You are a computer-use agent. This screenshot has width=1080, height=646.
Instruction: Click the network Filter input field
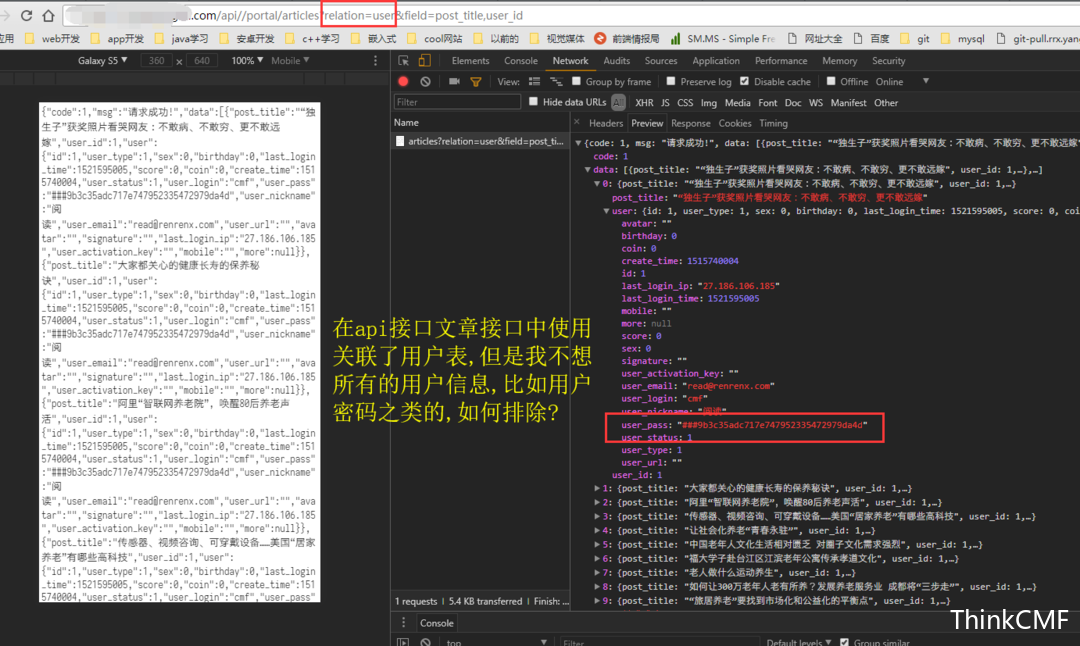point(457,102)
